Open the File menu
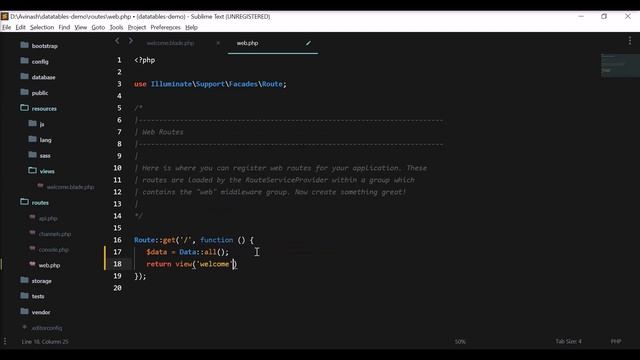Screen dimensions: 640x360 tap(7, 27)
